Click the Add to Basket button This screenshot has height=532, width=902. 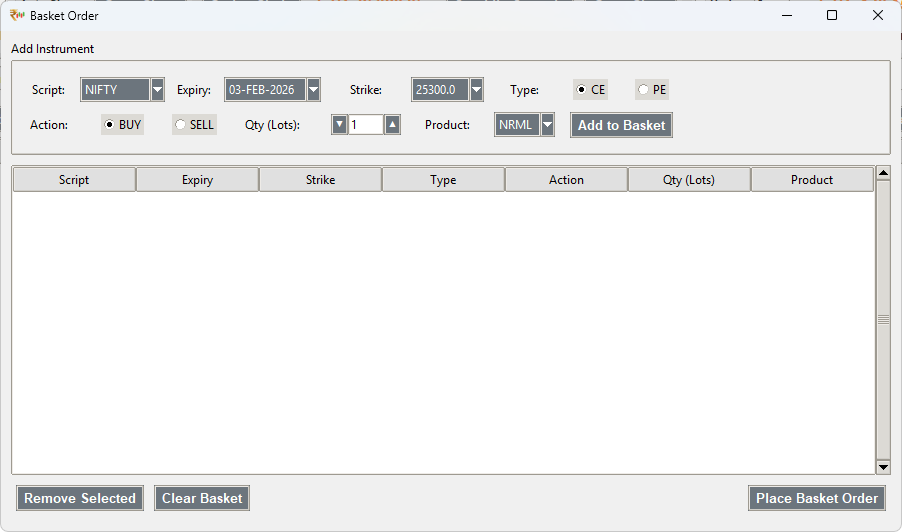[621, 125]
